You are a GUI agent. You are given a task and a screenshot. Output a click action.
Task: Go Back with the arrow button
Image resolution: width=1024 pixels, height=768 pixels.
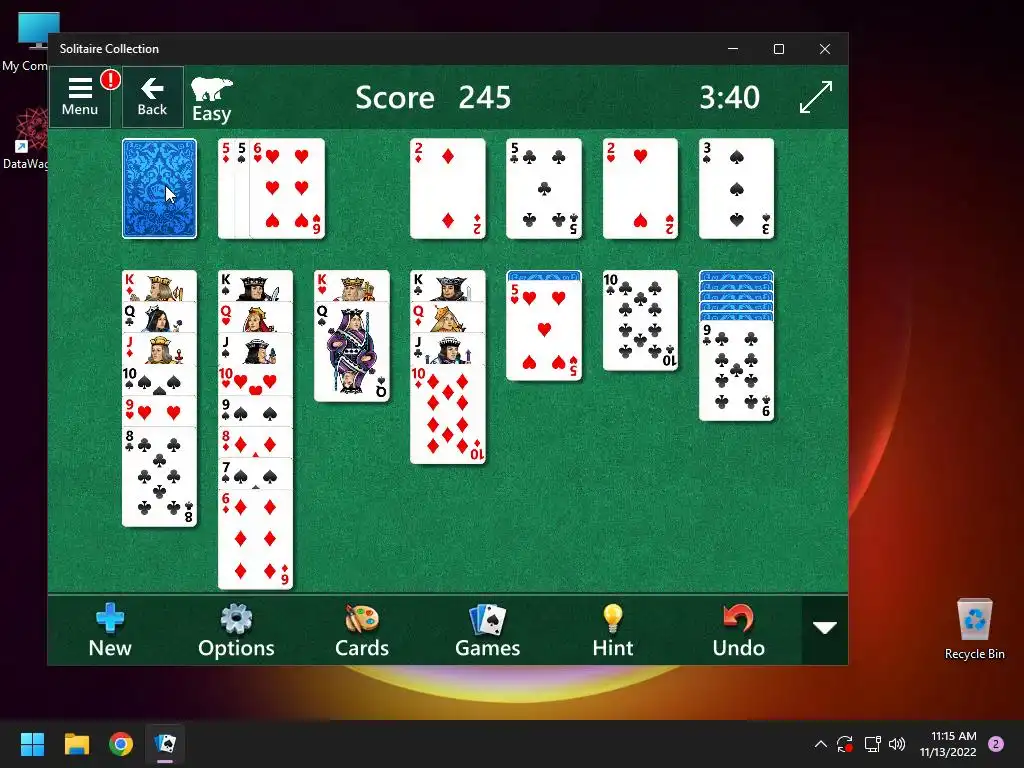(x=152, y=97)
